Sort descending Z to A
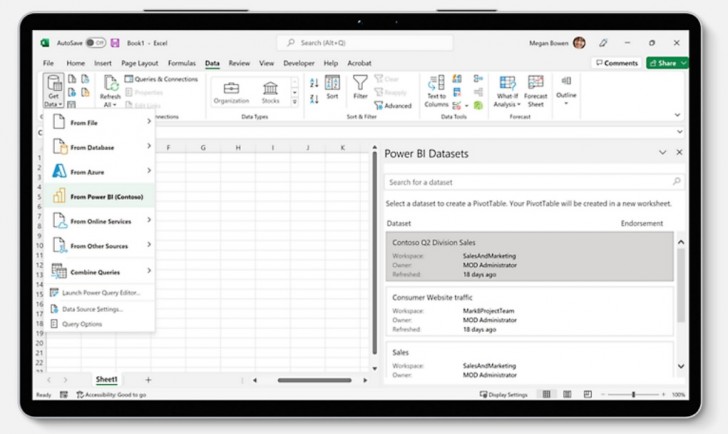Image resolution: width=728 pixels, height=434 pixels. (314, 99)
